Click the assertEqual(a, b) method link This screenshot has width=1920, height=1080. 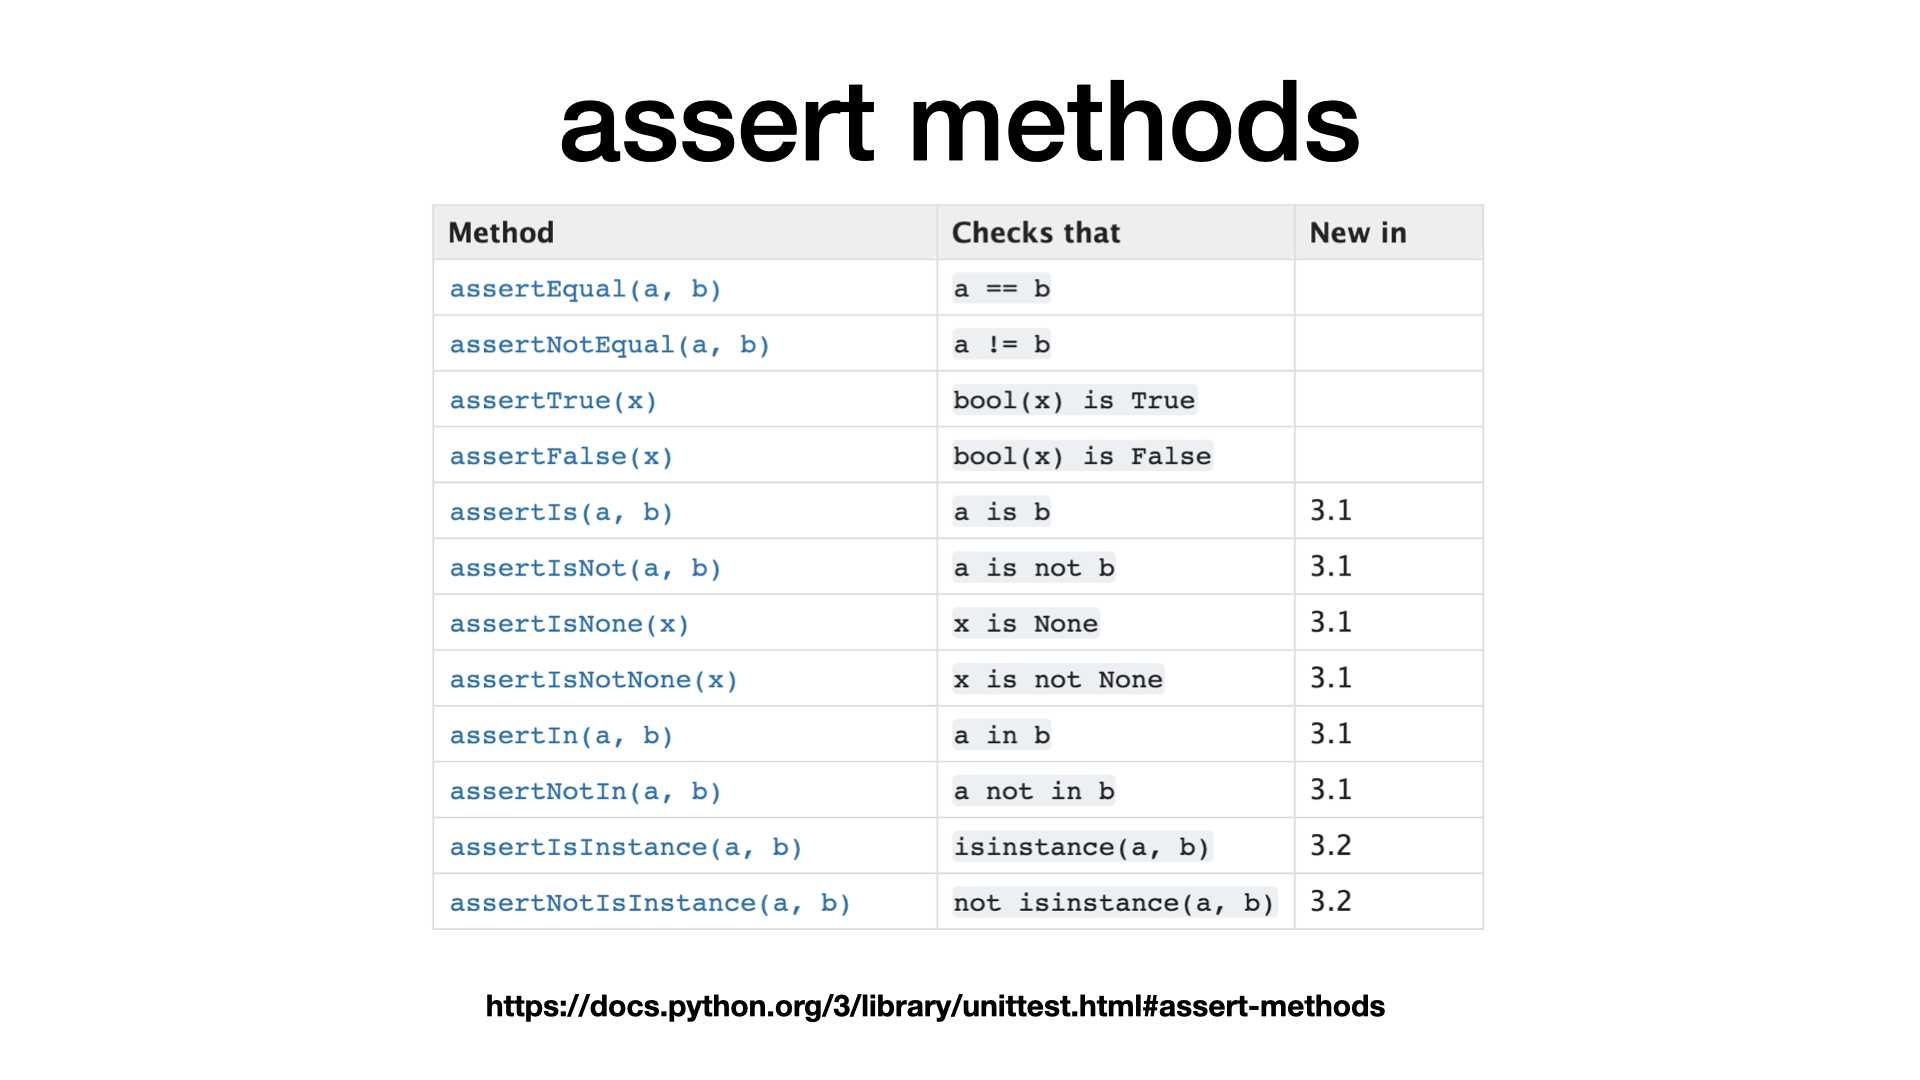point(585,289)
